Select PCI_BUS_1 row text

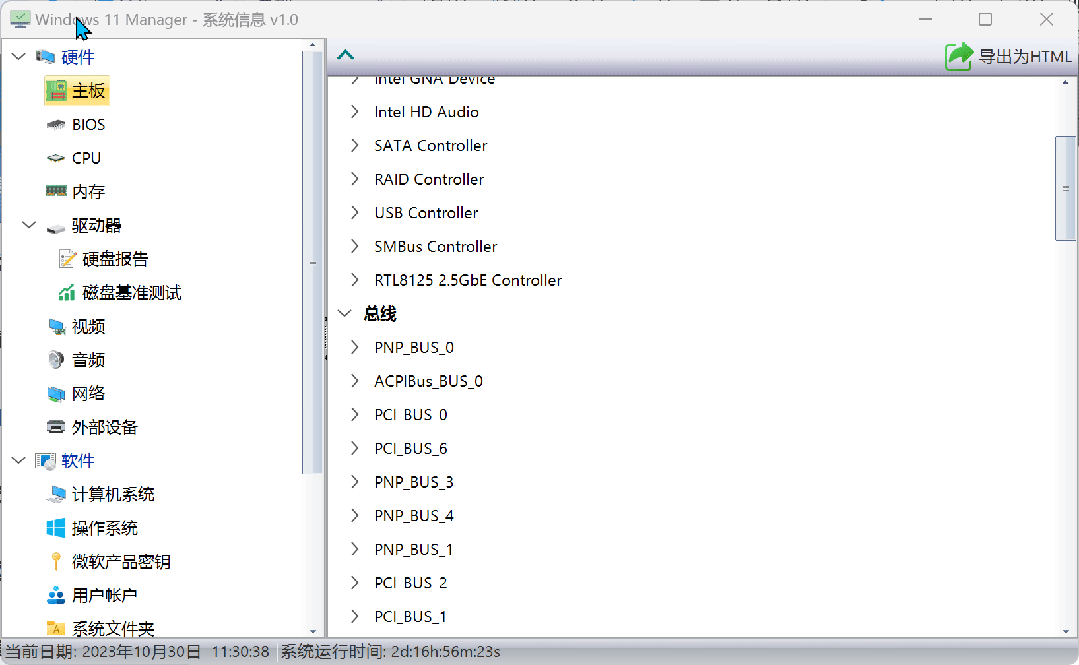click(x=411, y=616)
